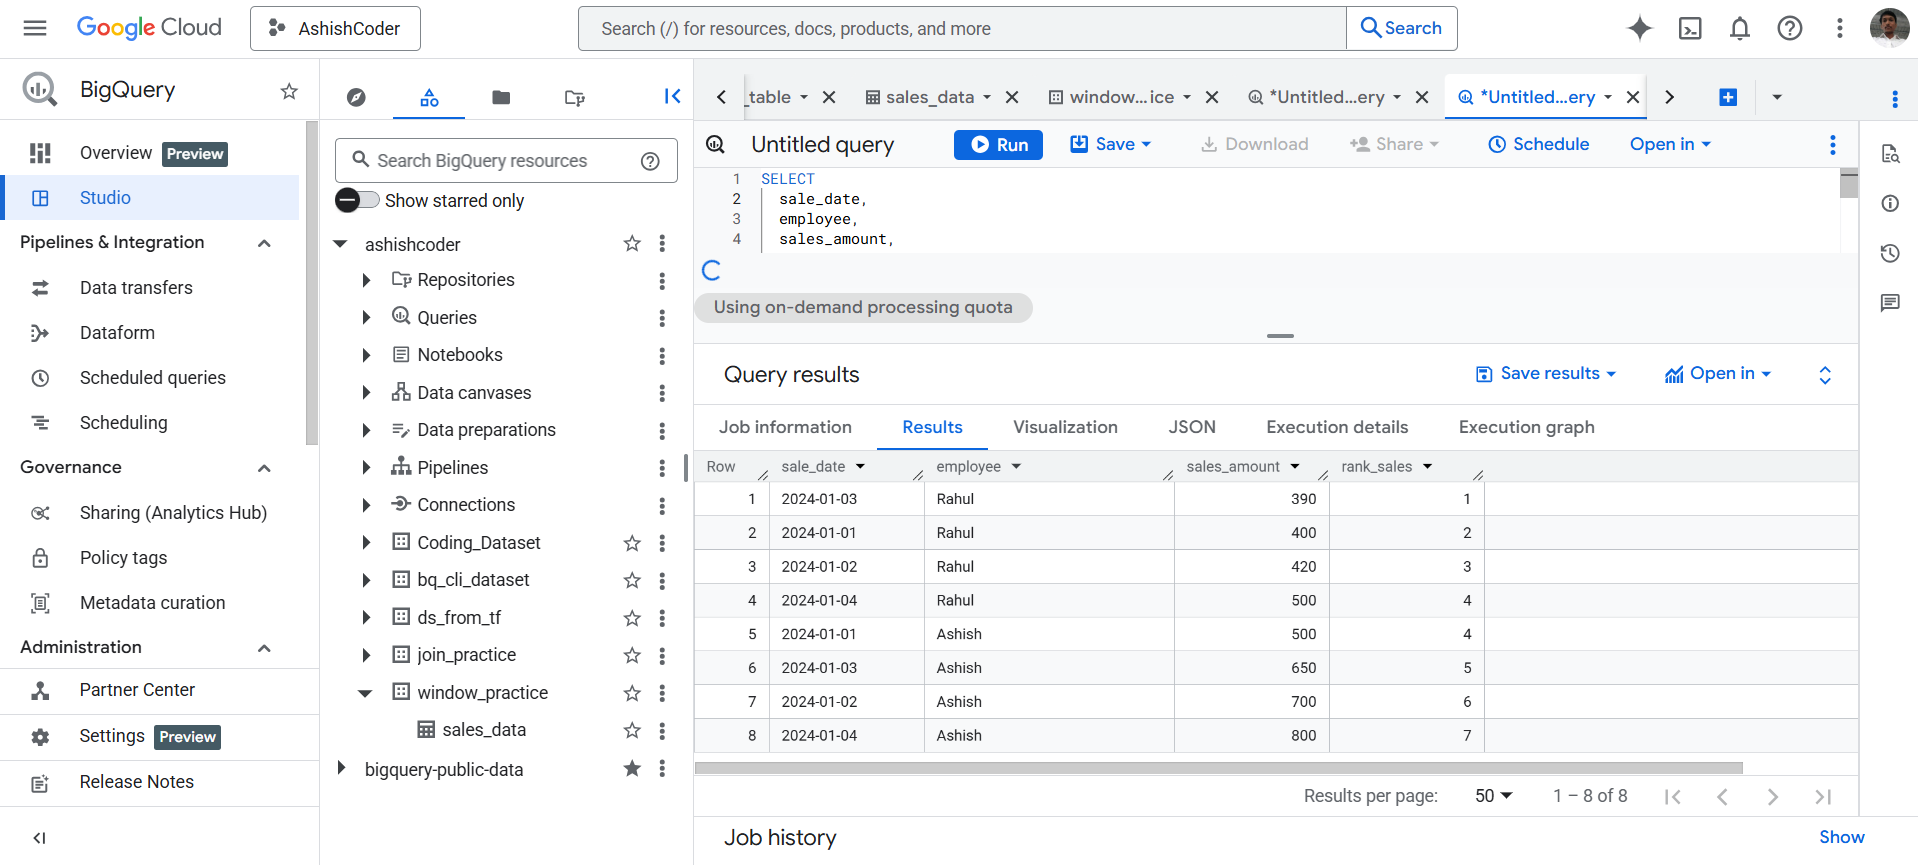Click the query editor vertical scrollbar
This screenshot has width=1918, height=865.
[x=1849, y=185]
